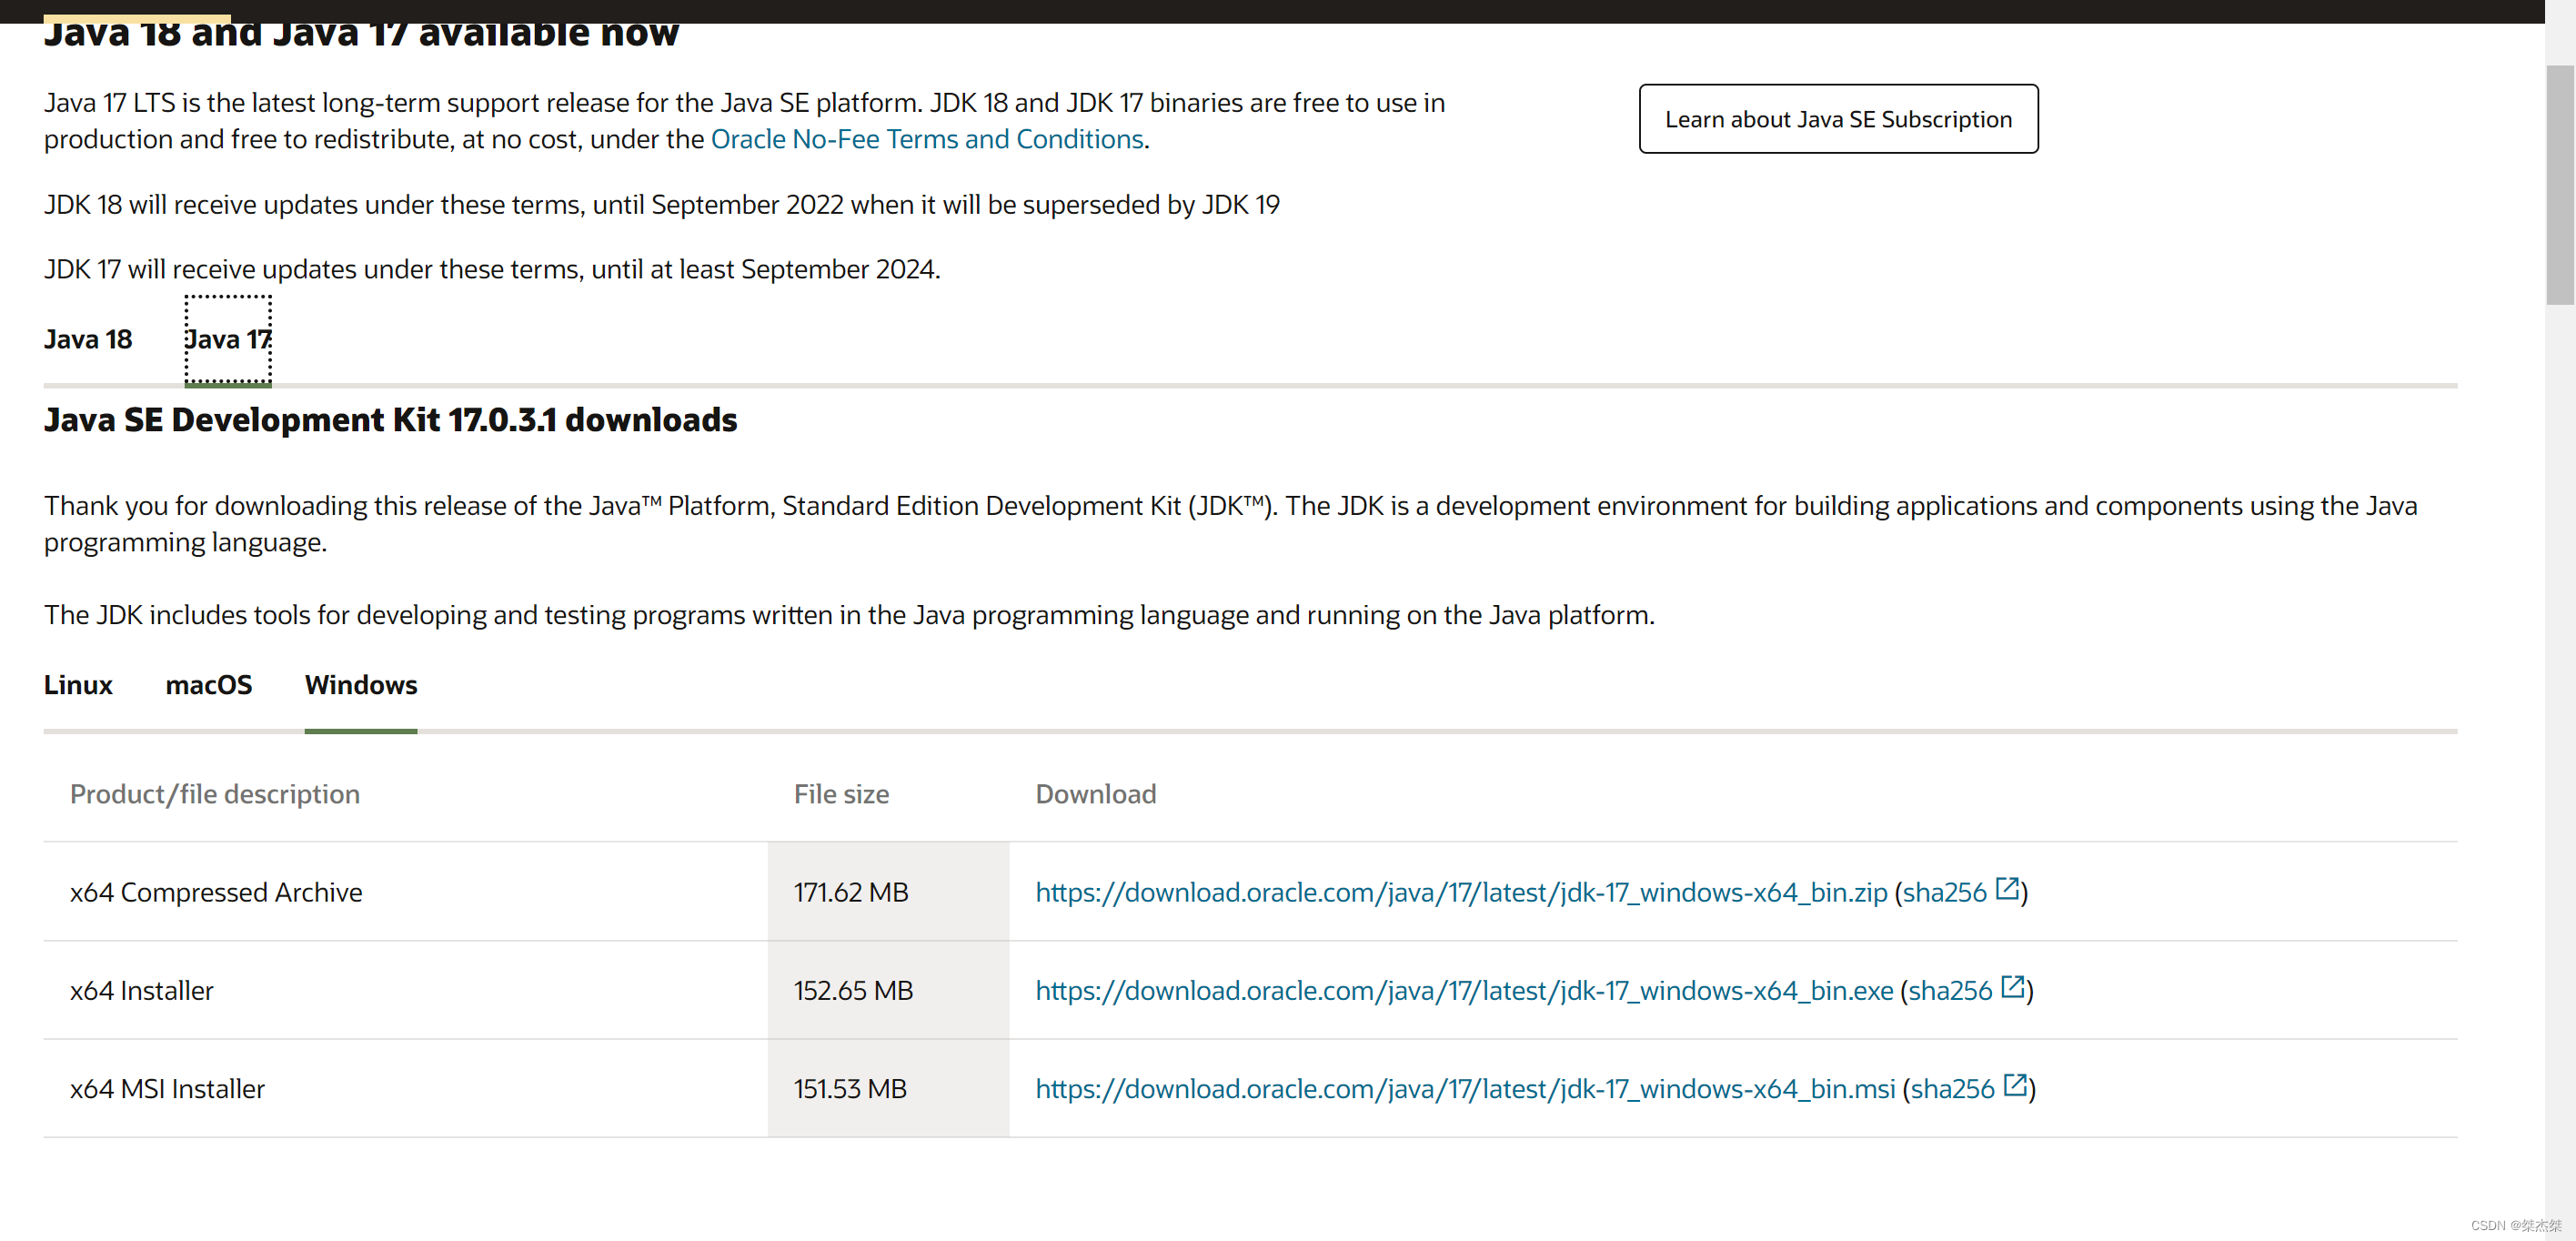Click the x64 Compressed Archive row description
Viewport: 2576px width, 1241px height.
pyautogui.click(x=216, y=892)
